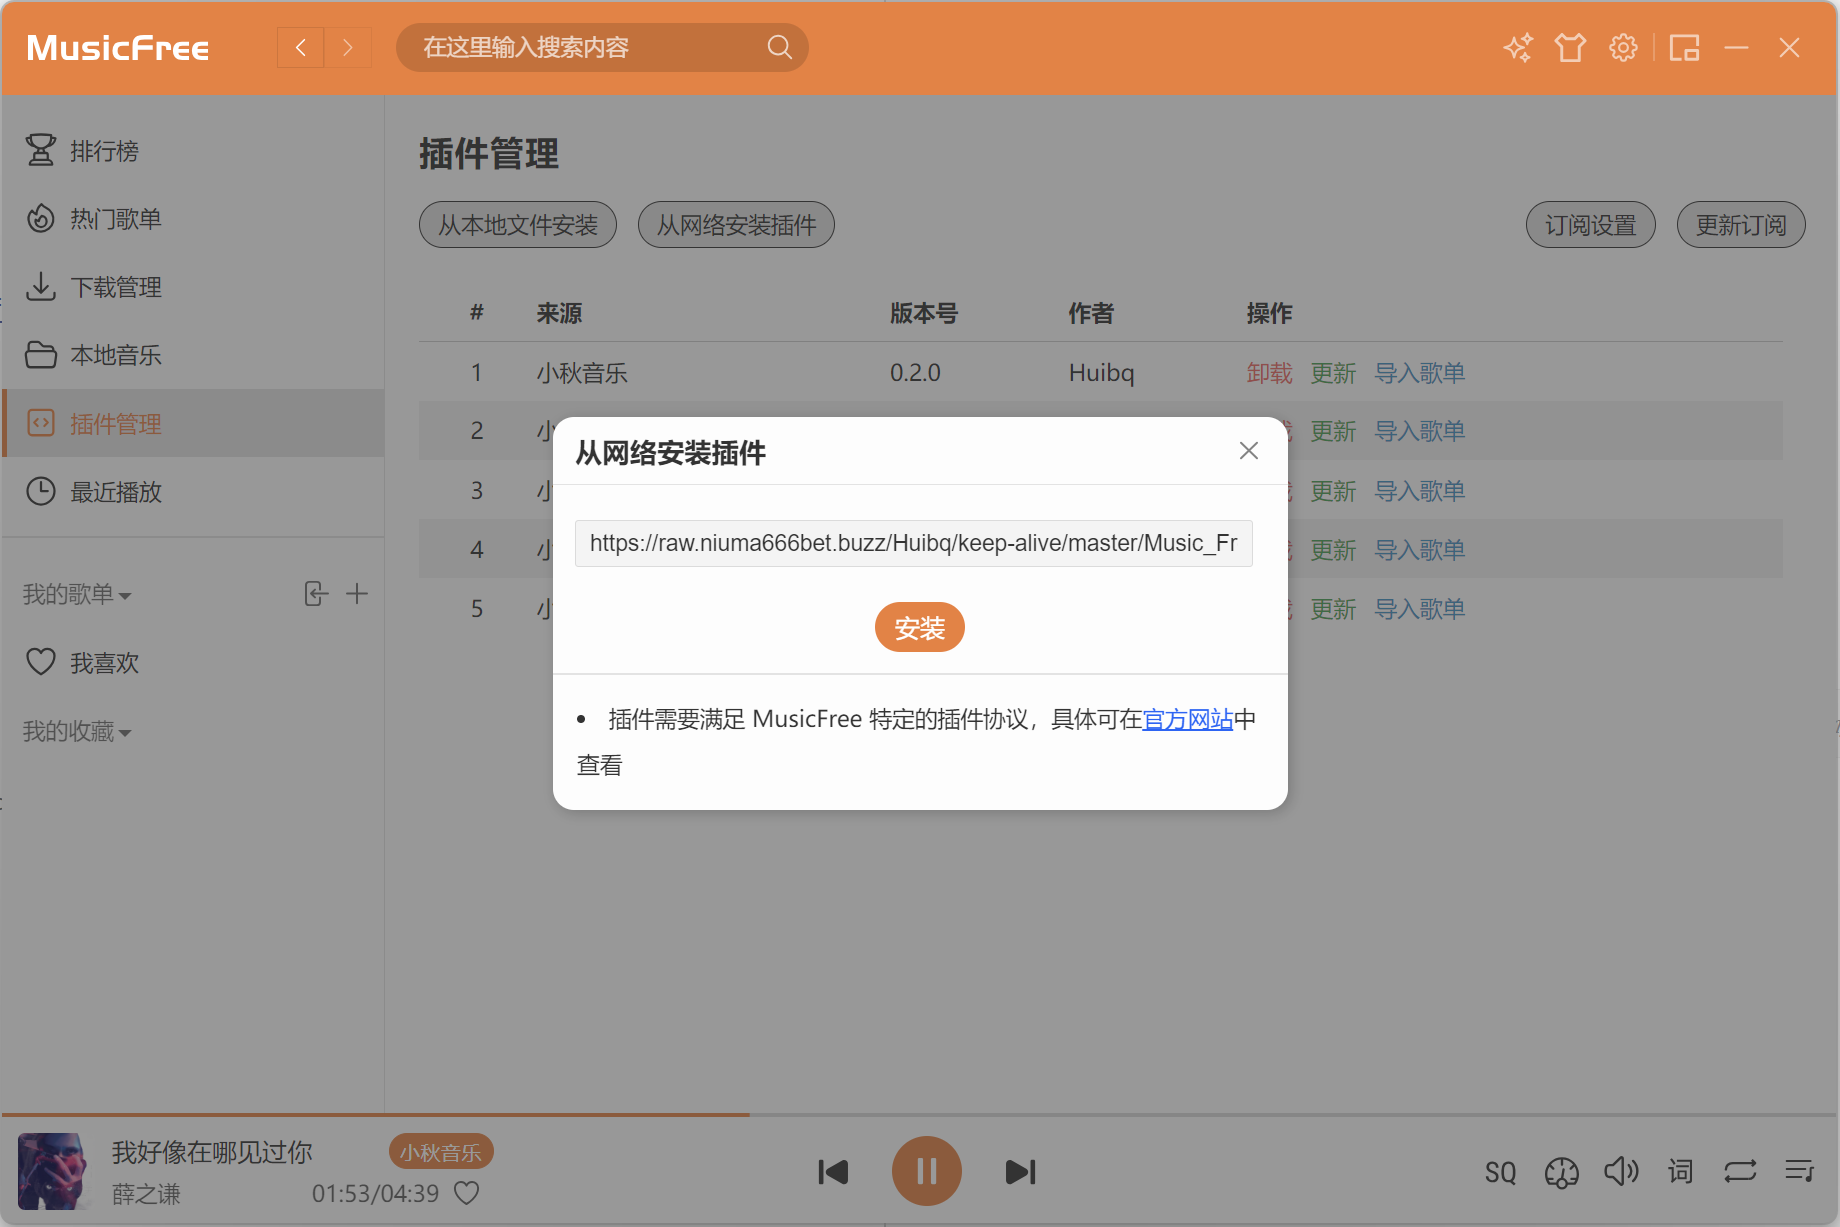The height and width of the screenshot is (1227, 1840).
Task: Click 从本地文件安装 button
Action: pos(518,225)
